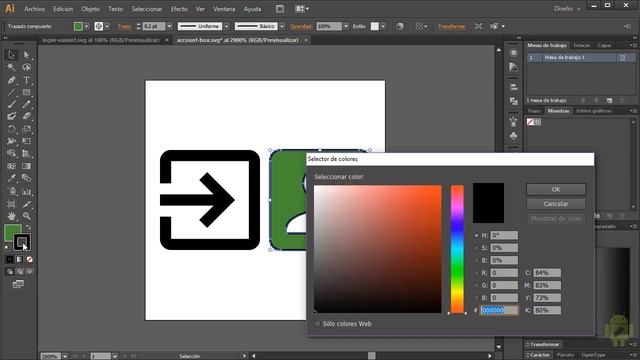This screenshot has width=640, height=360.
Task: Open the Archivo menu
Action: pos(35,9)
